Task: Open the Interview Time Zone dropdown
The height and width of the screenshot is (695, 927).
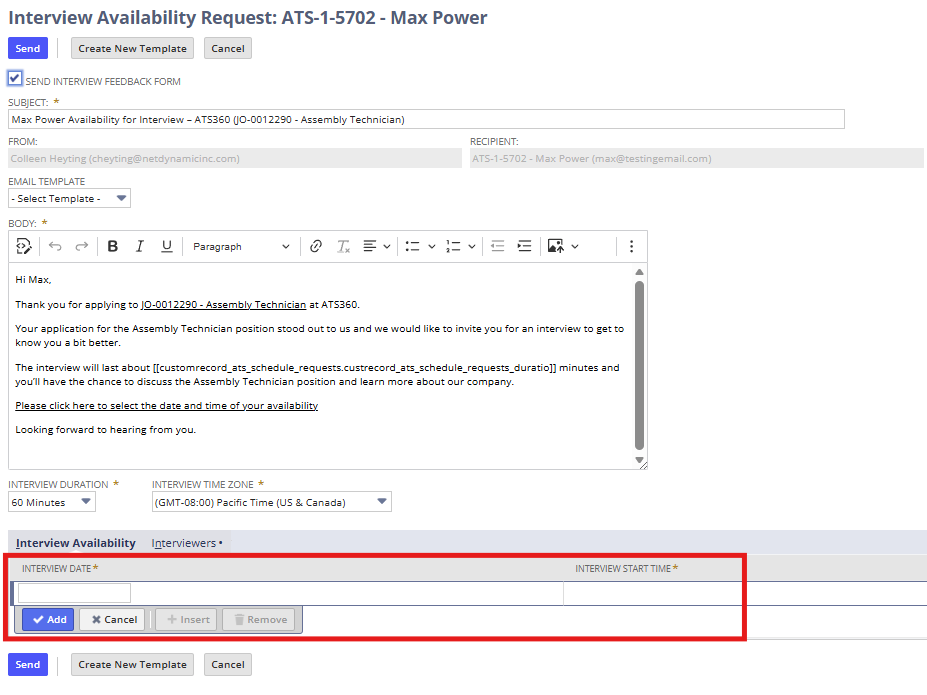Action: pos(271,502)
